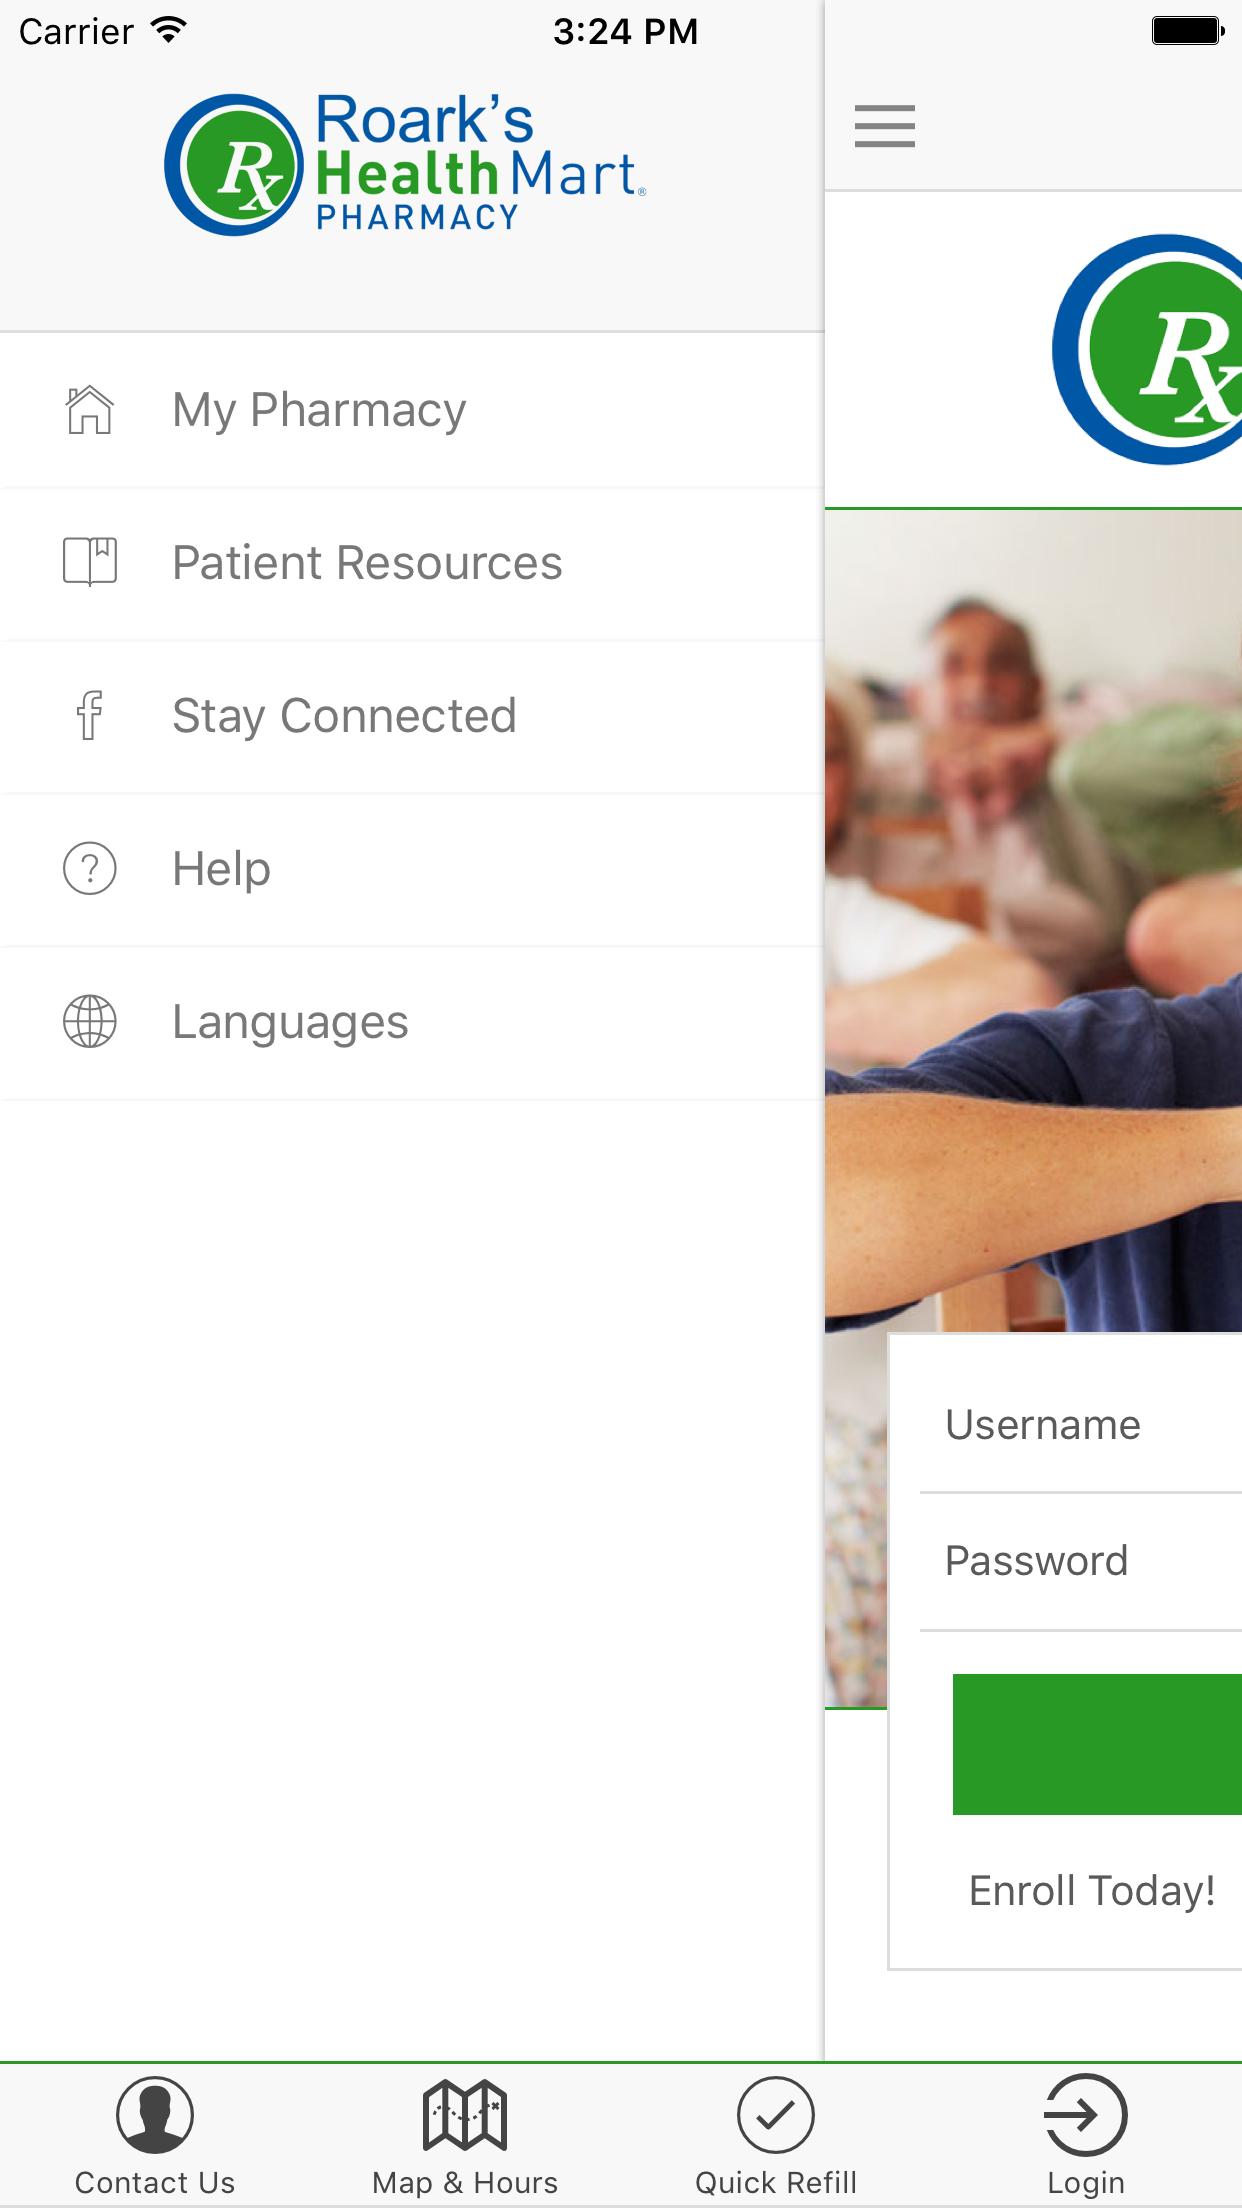The width and height of the screenshot is (1242, 2208).
Task: Choose Stay Connected menu entry
Action: pos(412,716)
